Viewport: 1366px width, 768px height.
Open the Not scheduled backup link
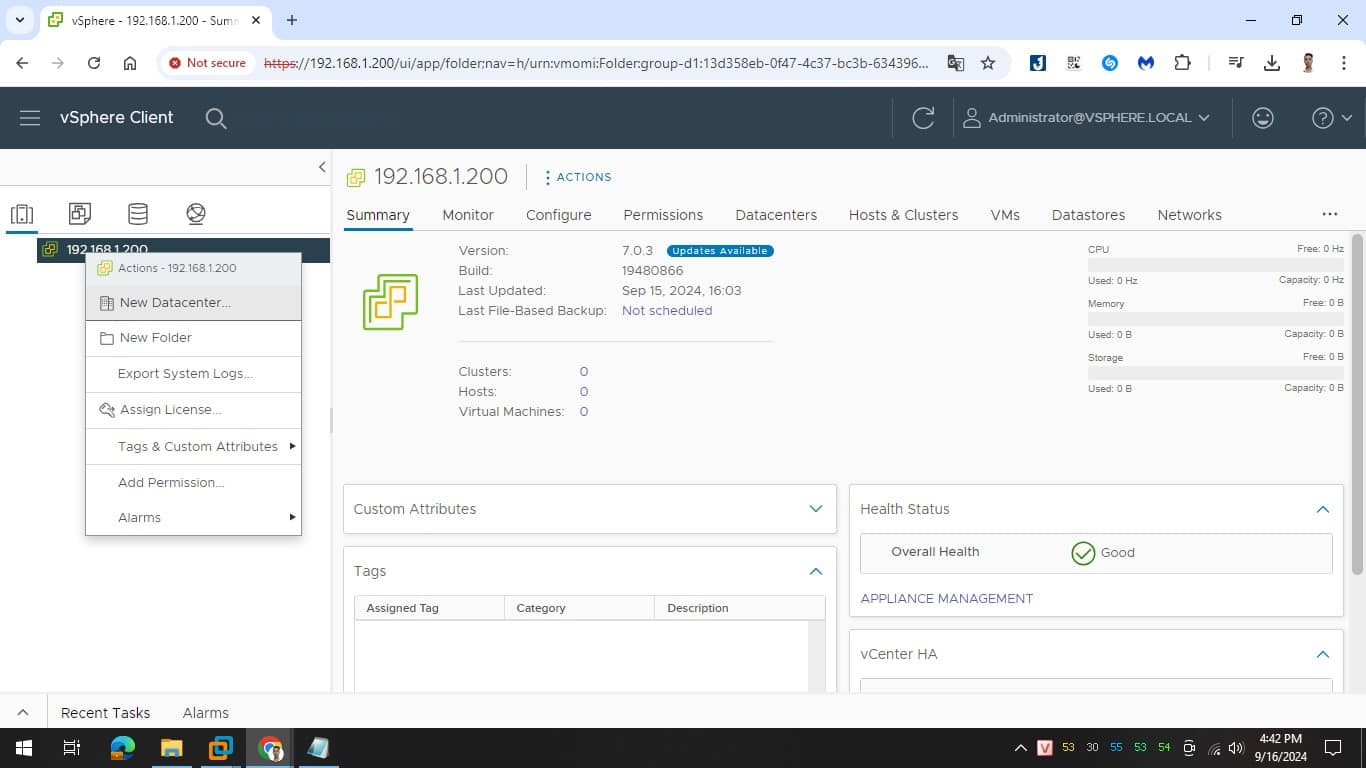(x=667, y=311)
